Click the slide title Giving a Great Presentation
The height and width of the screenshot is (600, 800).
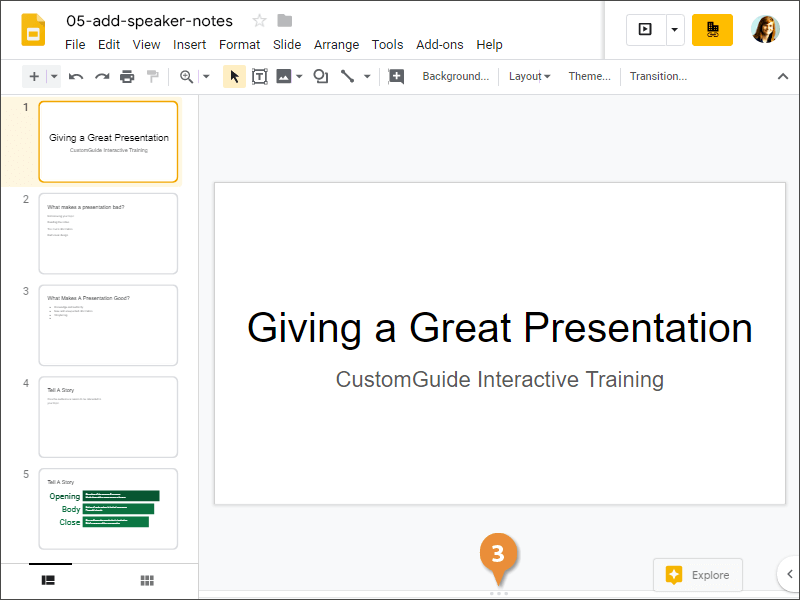499,328
